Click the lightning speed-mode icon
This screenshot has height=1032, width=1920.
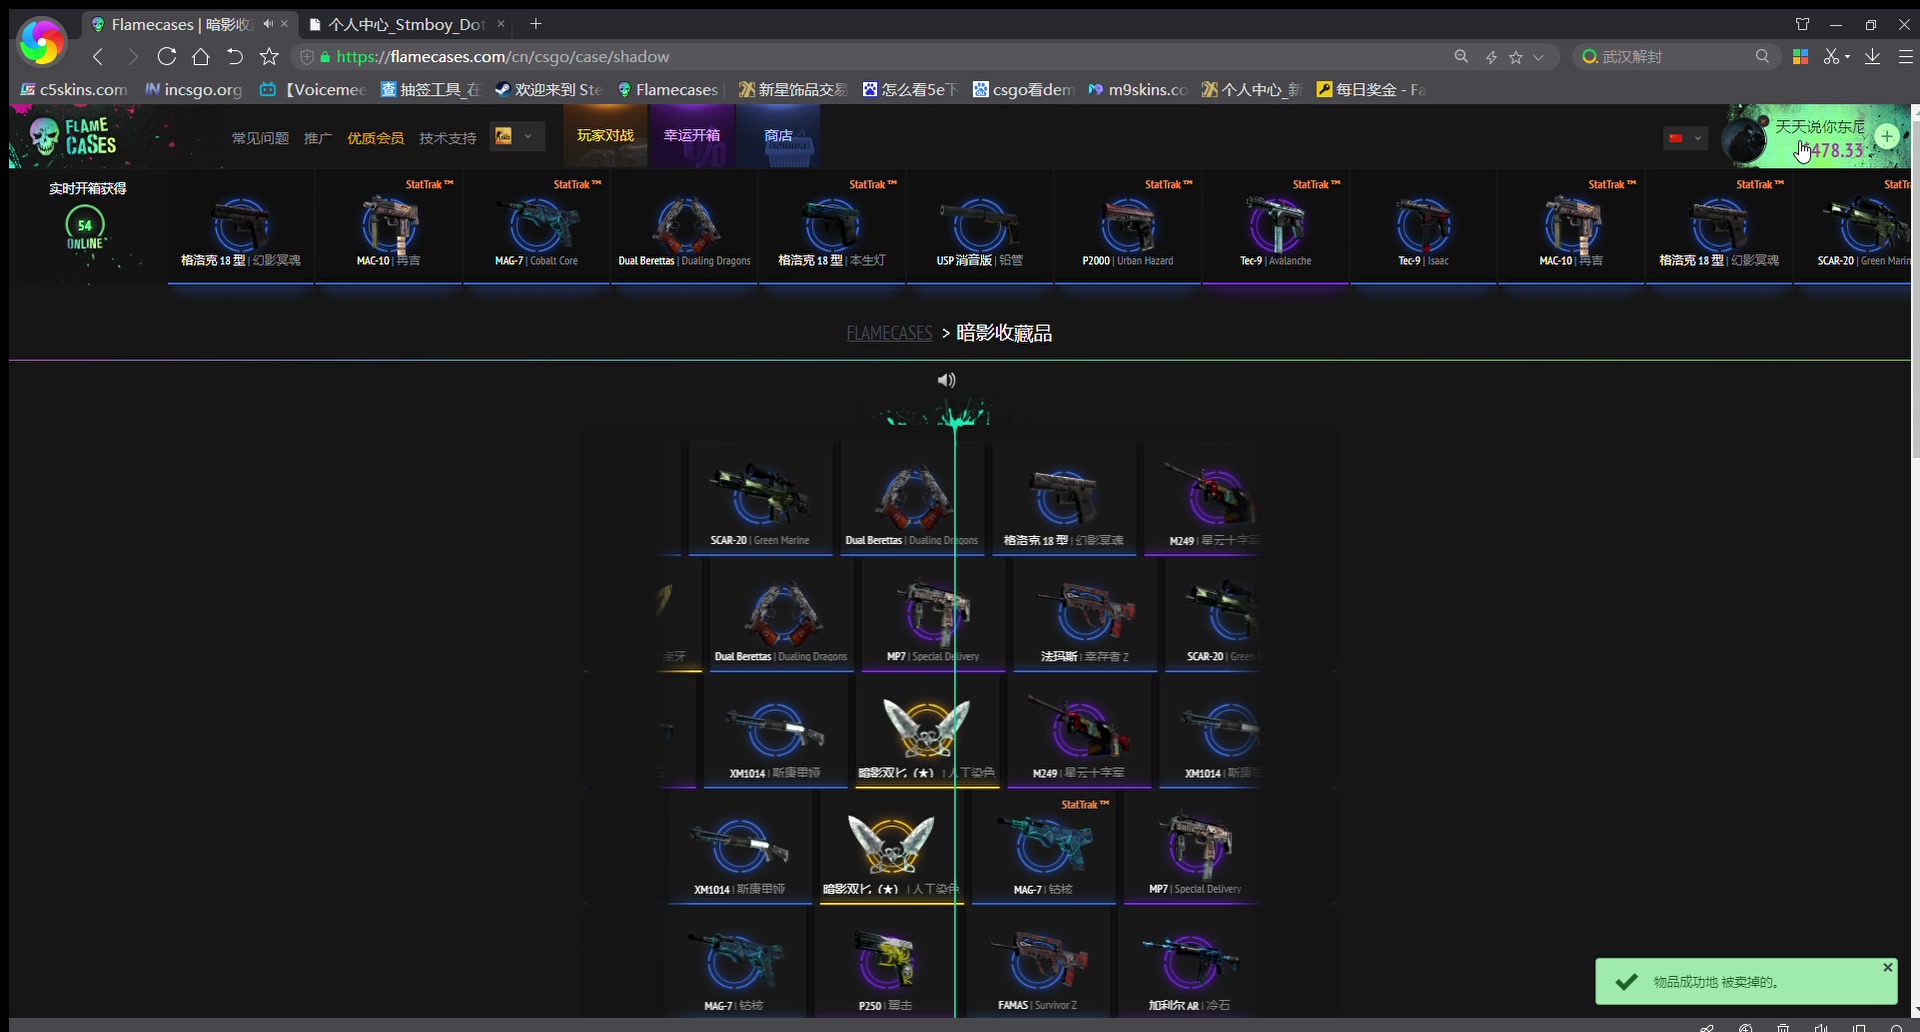pos(1490,57)
